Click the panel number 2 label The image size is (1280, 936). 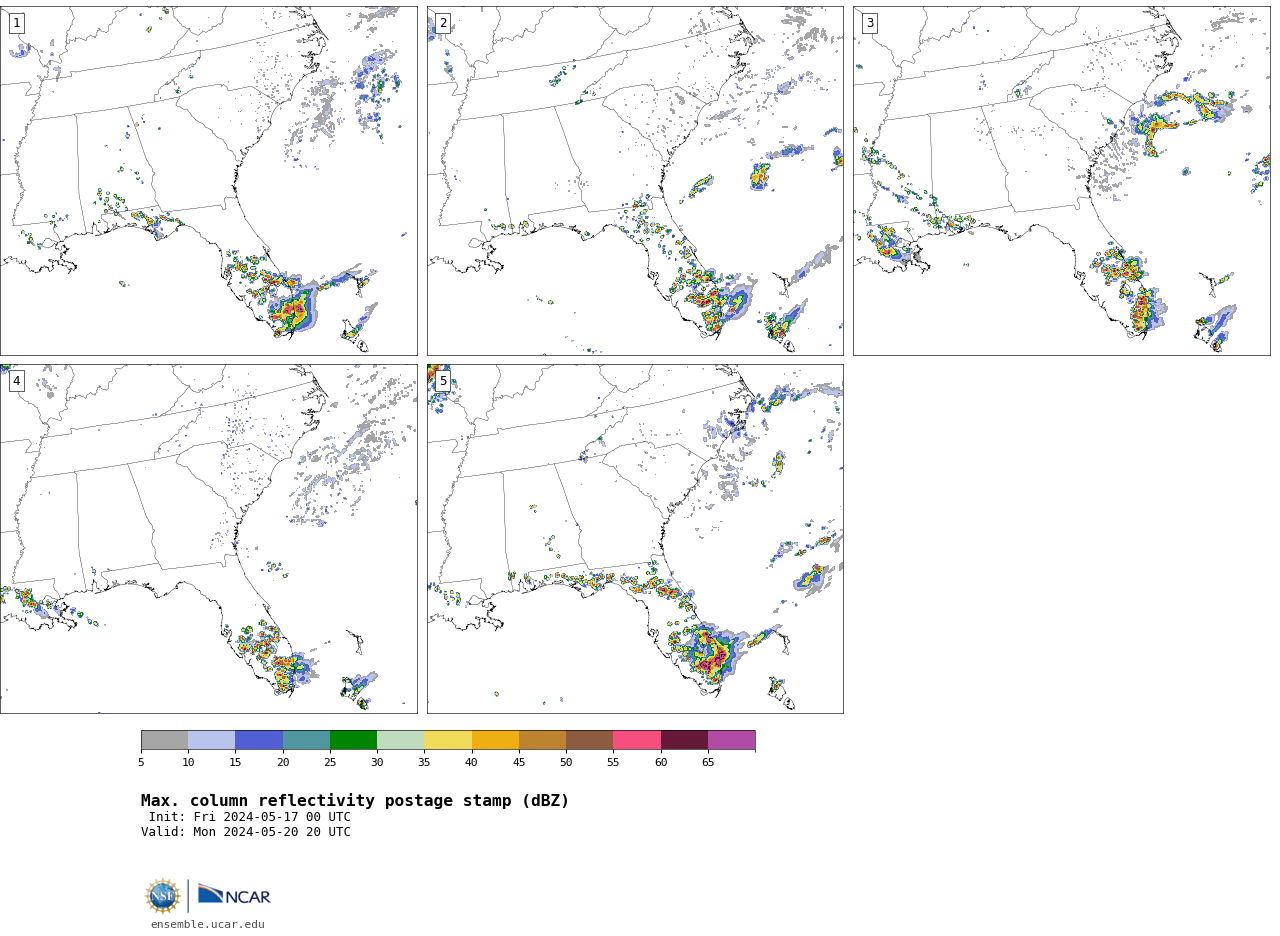point(443,23)
